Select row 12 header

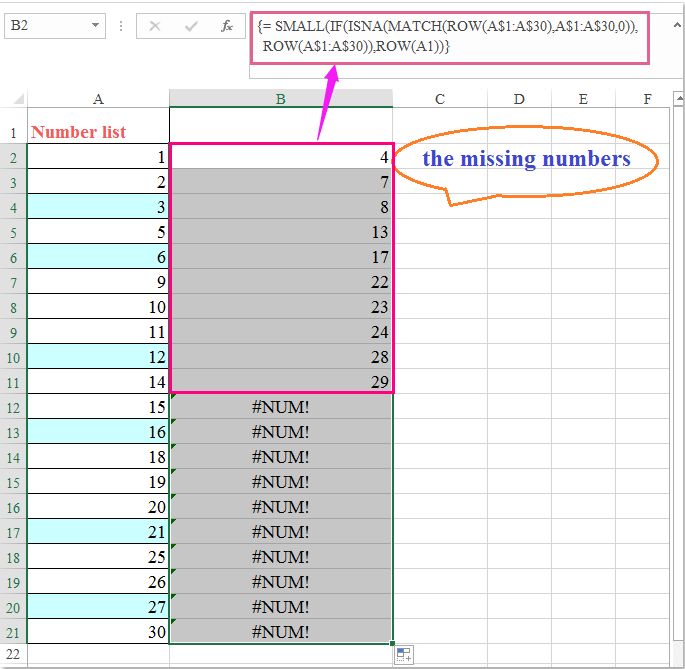click(x=13, y=407)
